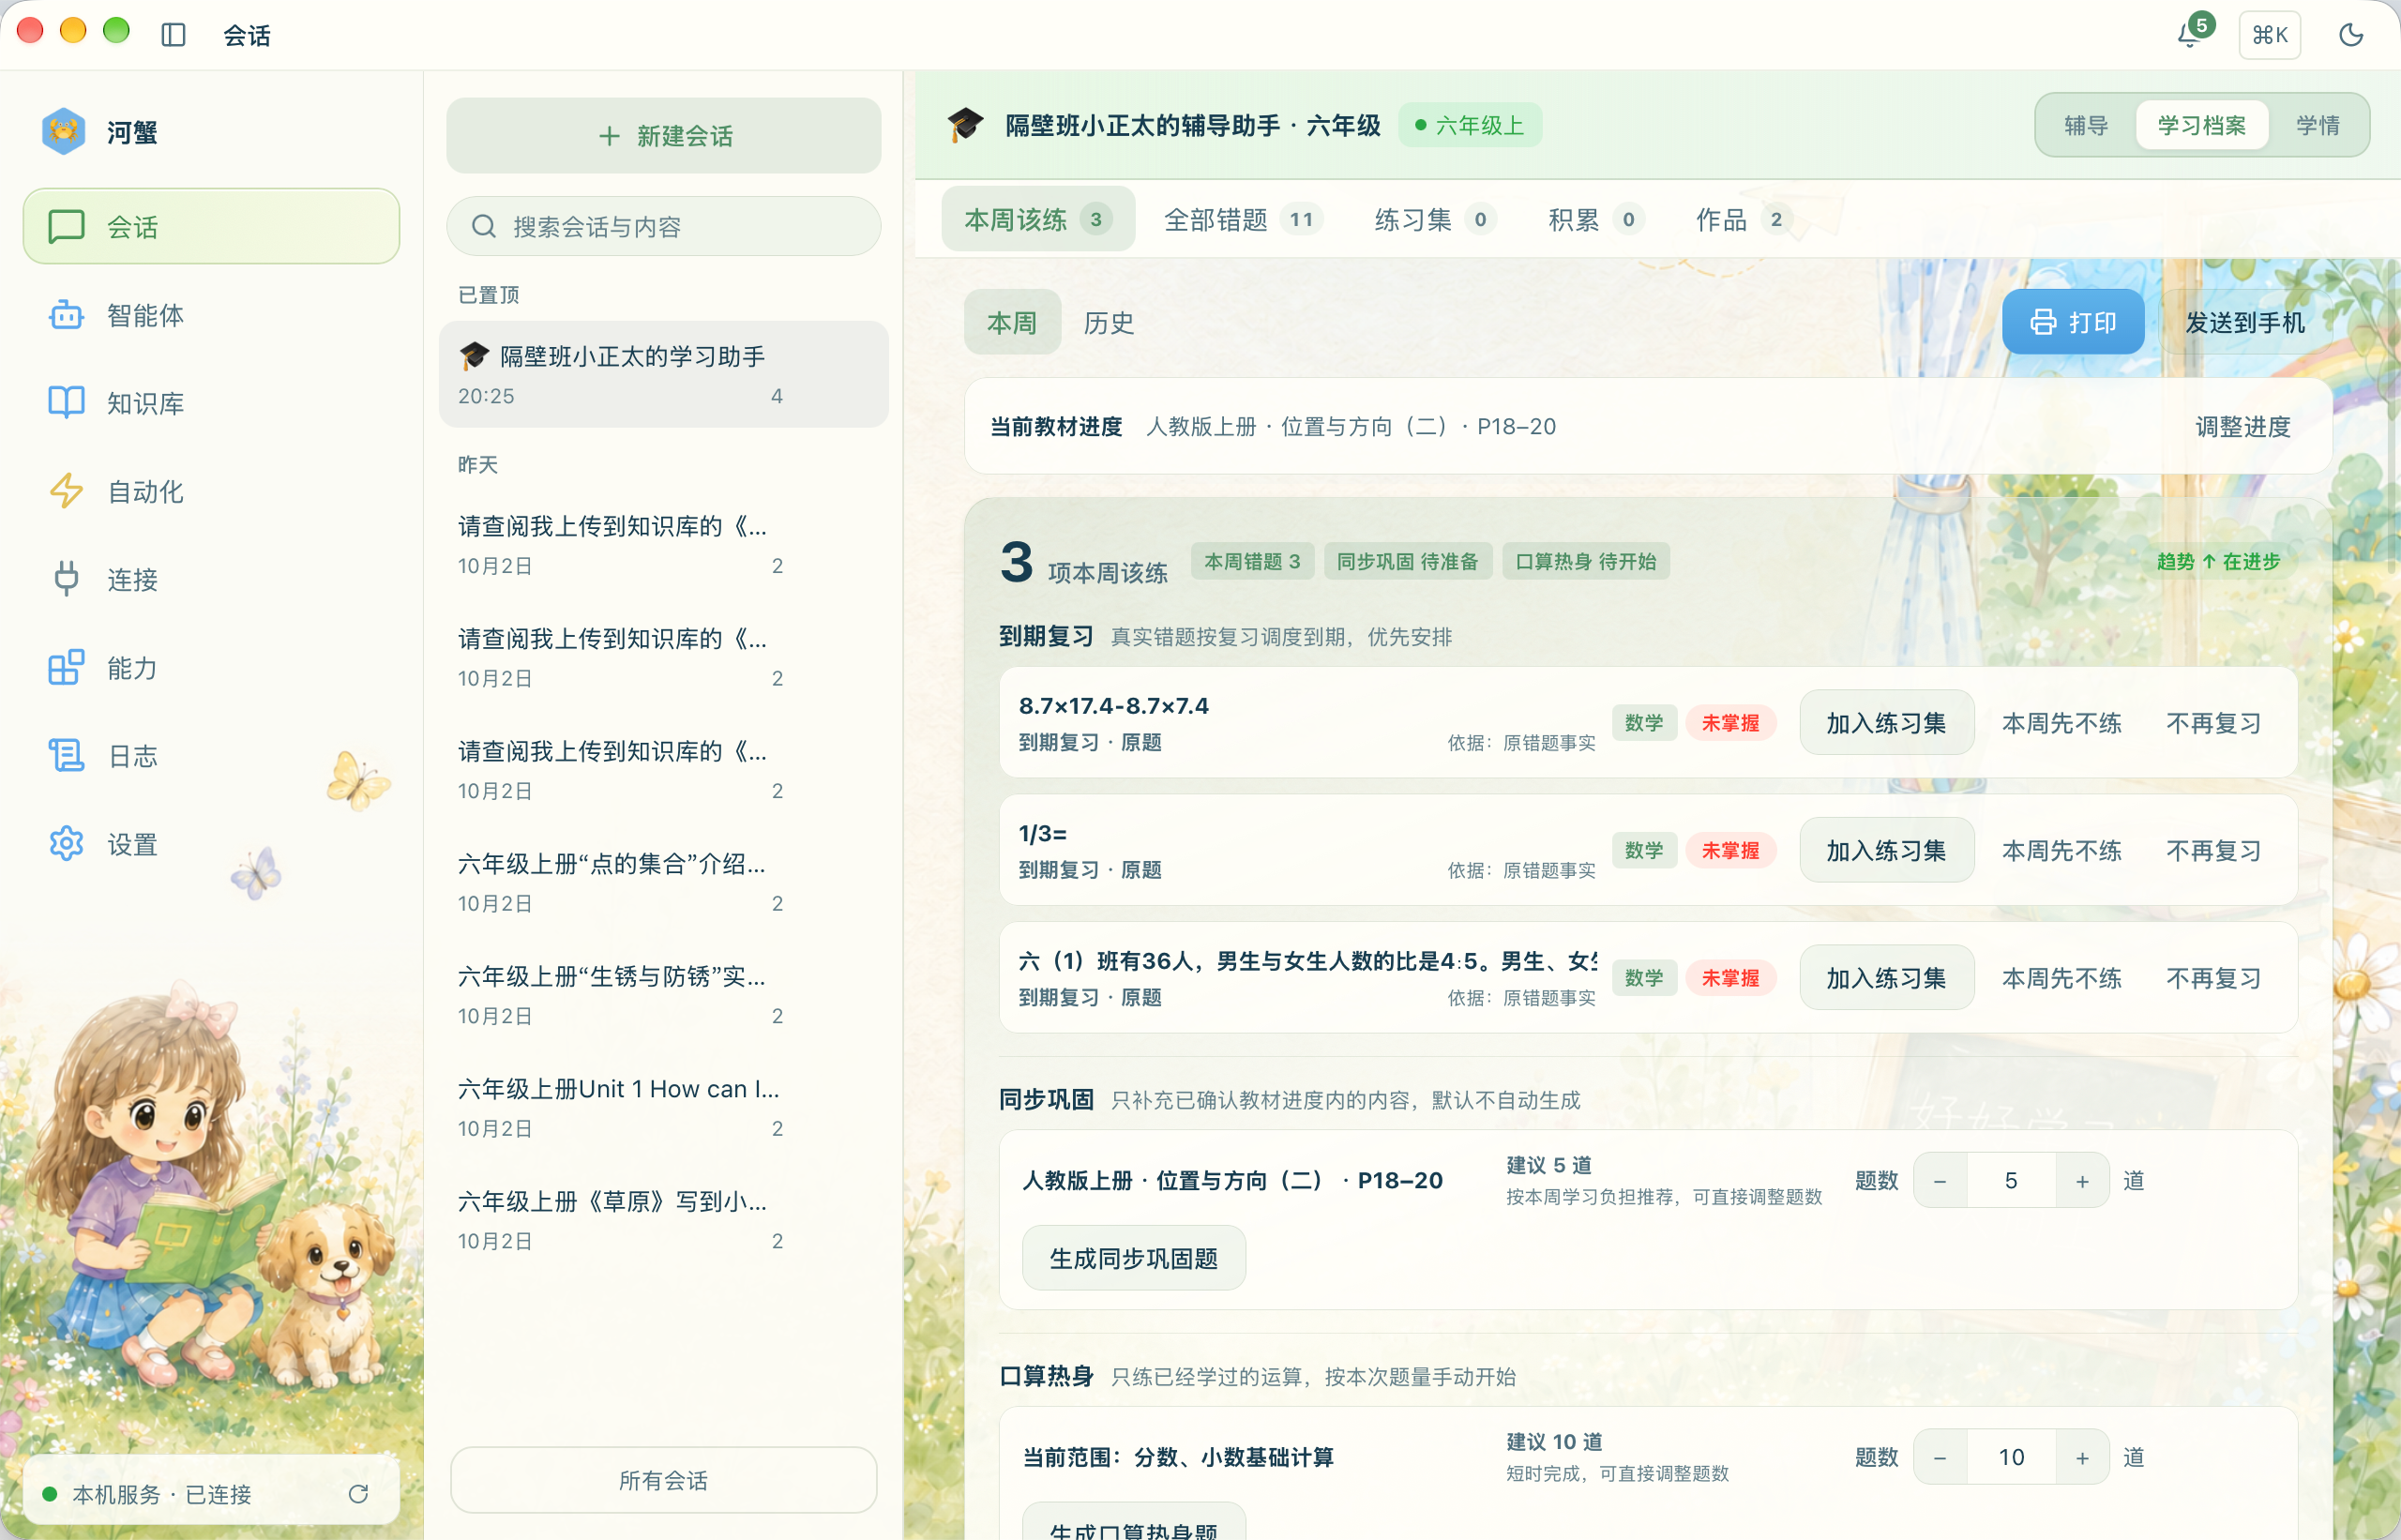Refresh the 本机服务 connection status
The width and height of the screenshot is (2401, 1540).
click(359, 1493)
